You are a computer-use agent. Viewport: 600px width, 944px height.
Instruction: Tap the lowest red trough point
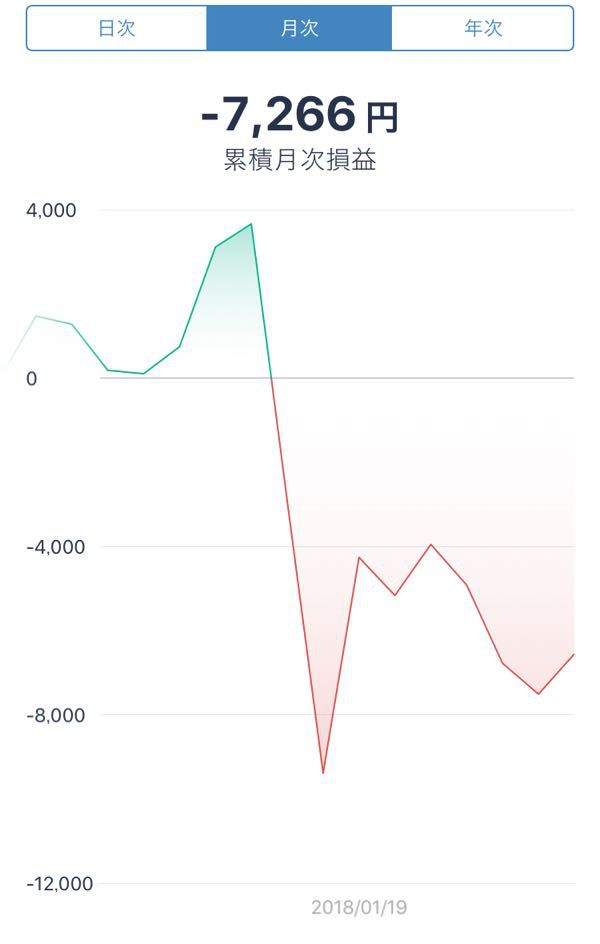coord(323,773)
